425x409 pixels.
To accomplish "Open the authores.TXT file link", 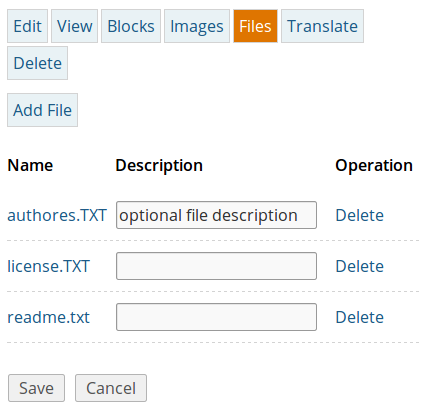I will (57, 215).
